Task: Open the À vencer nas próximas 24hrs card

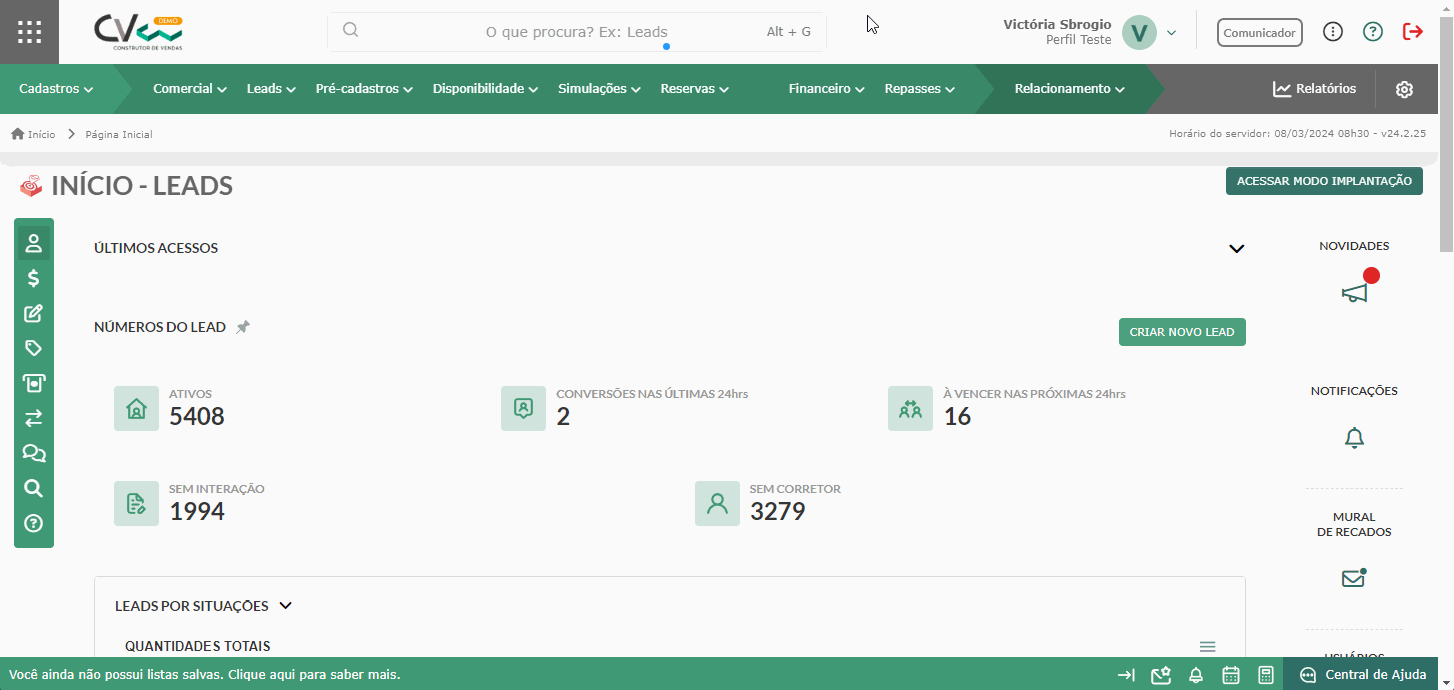Action: point(1007,408)
